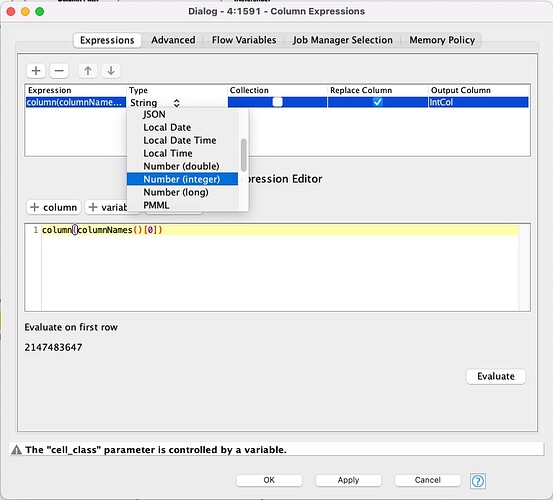
Task: Select Number (double) type option
Action: click(182, 166)
